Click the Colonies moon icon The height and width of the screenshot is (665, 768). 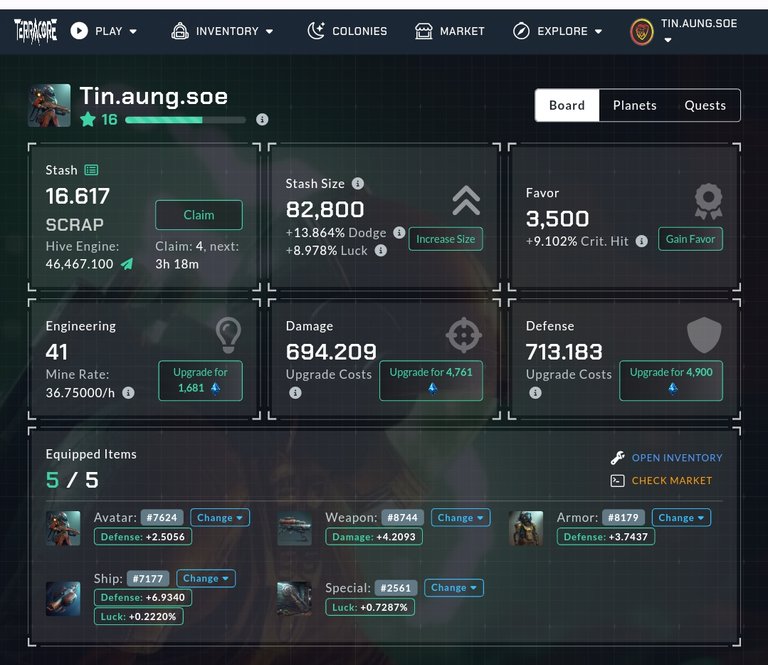[x=316, y=31]
